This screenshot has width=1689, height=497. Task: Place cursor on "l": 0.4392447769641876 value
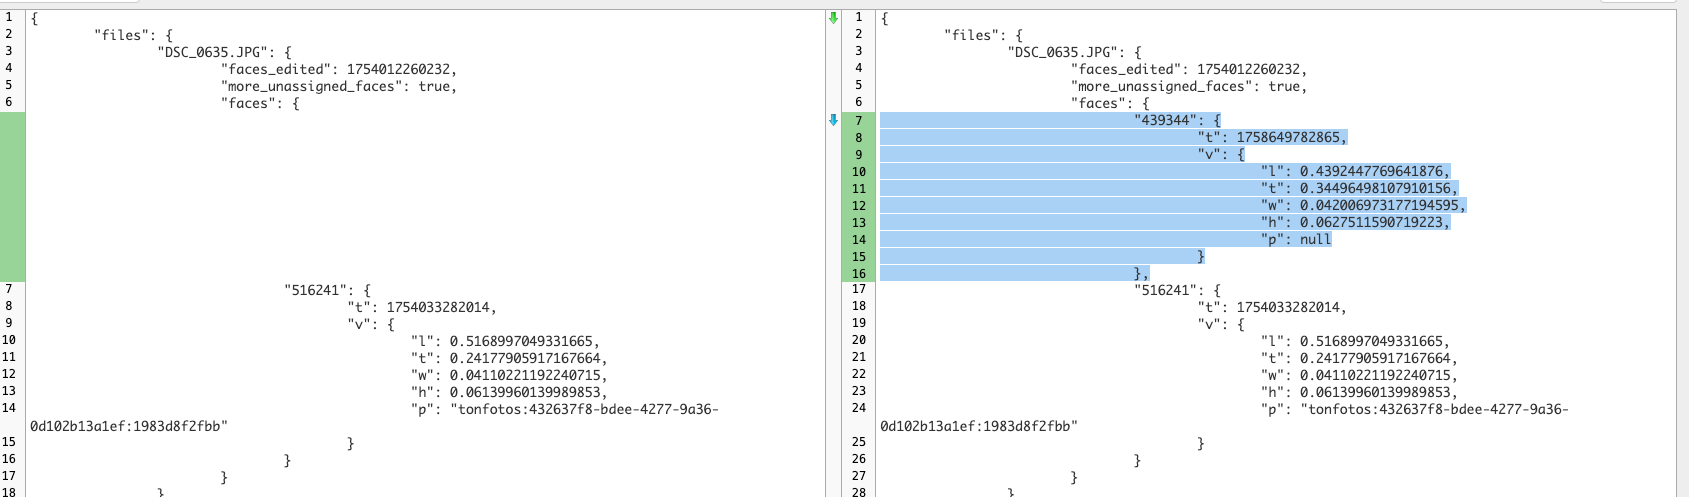point(1374,171)
